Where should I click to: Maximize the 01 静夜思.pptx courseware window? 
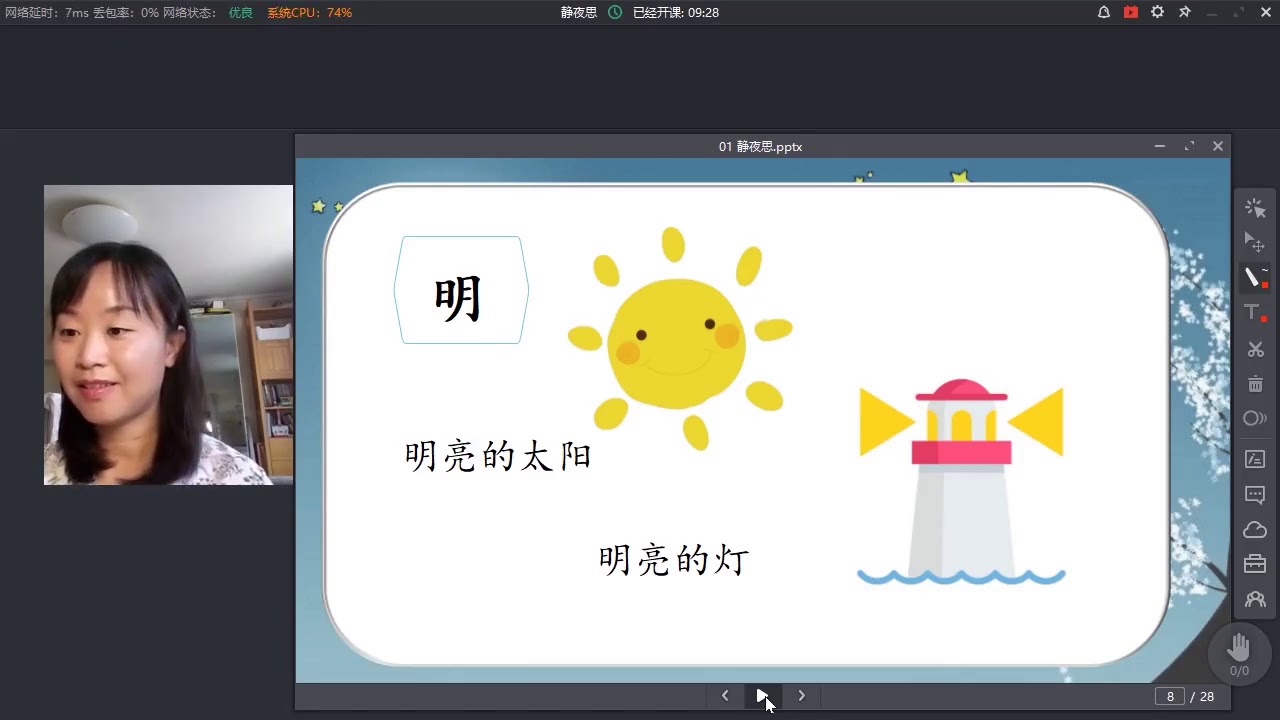point(1189,146)
